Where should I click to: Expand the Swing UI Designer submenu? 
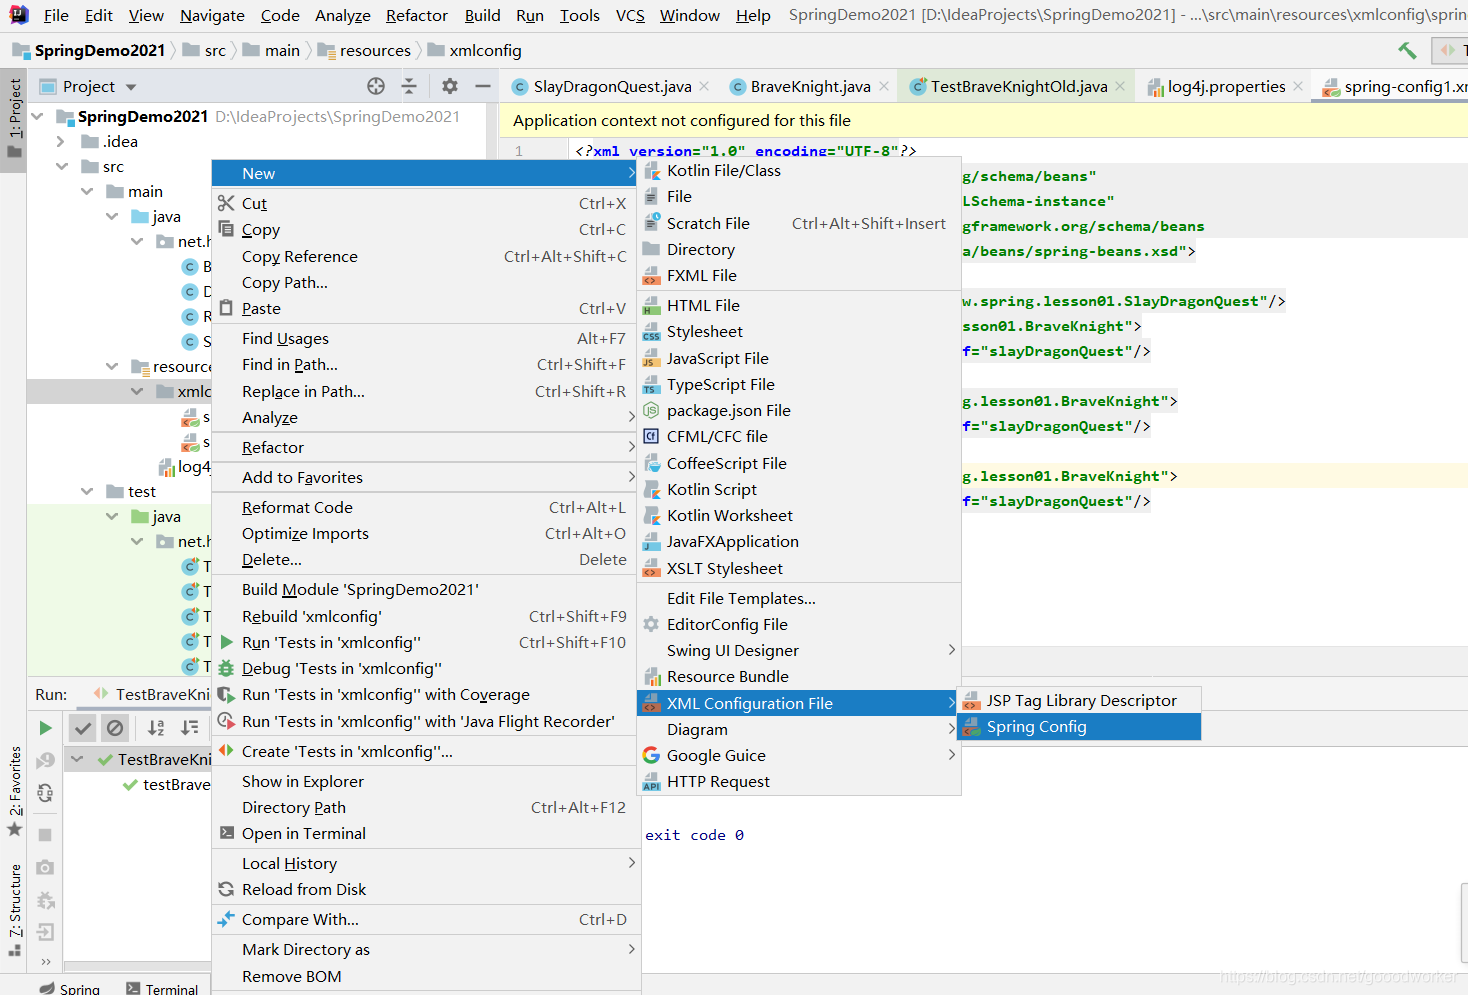[951, 650]
